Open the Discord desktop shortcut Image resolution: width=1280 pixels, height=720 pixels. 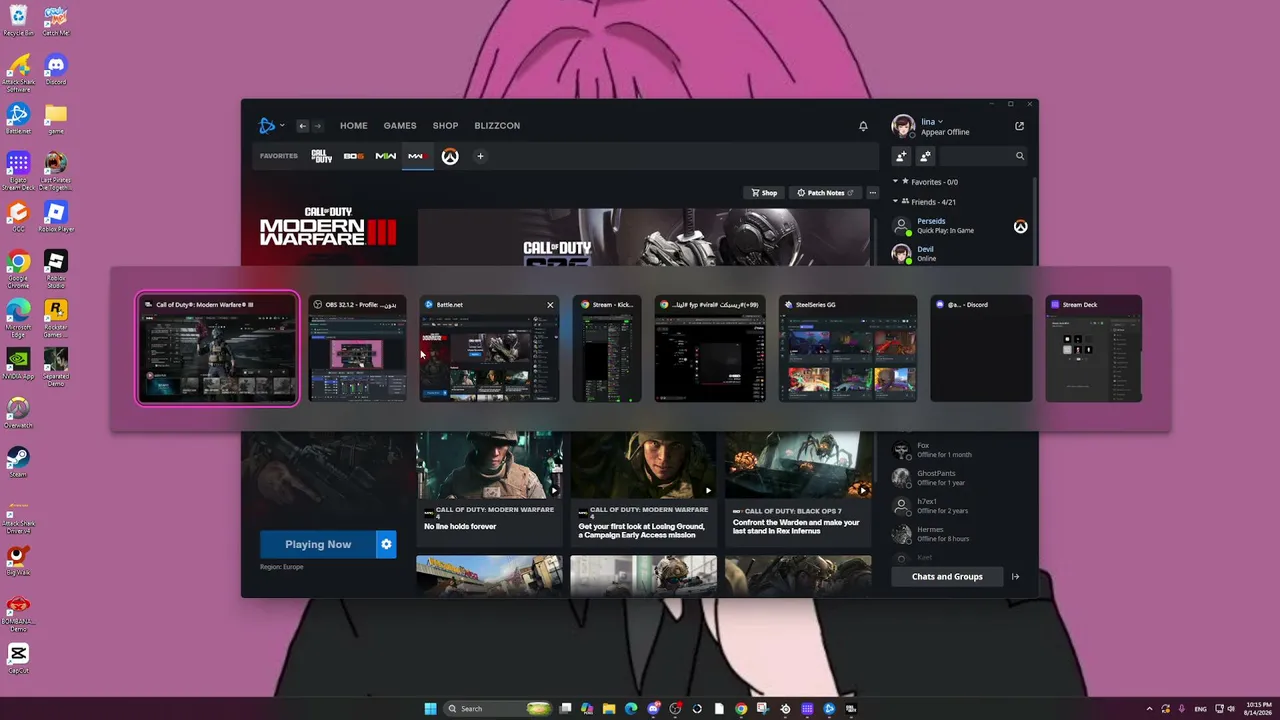56,70
